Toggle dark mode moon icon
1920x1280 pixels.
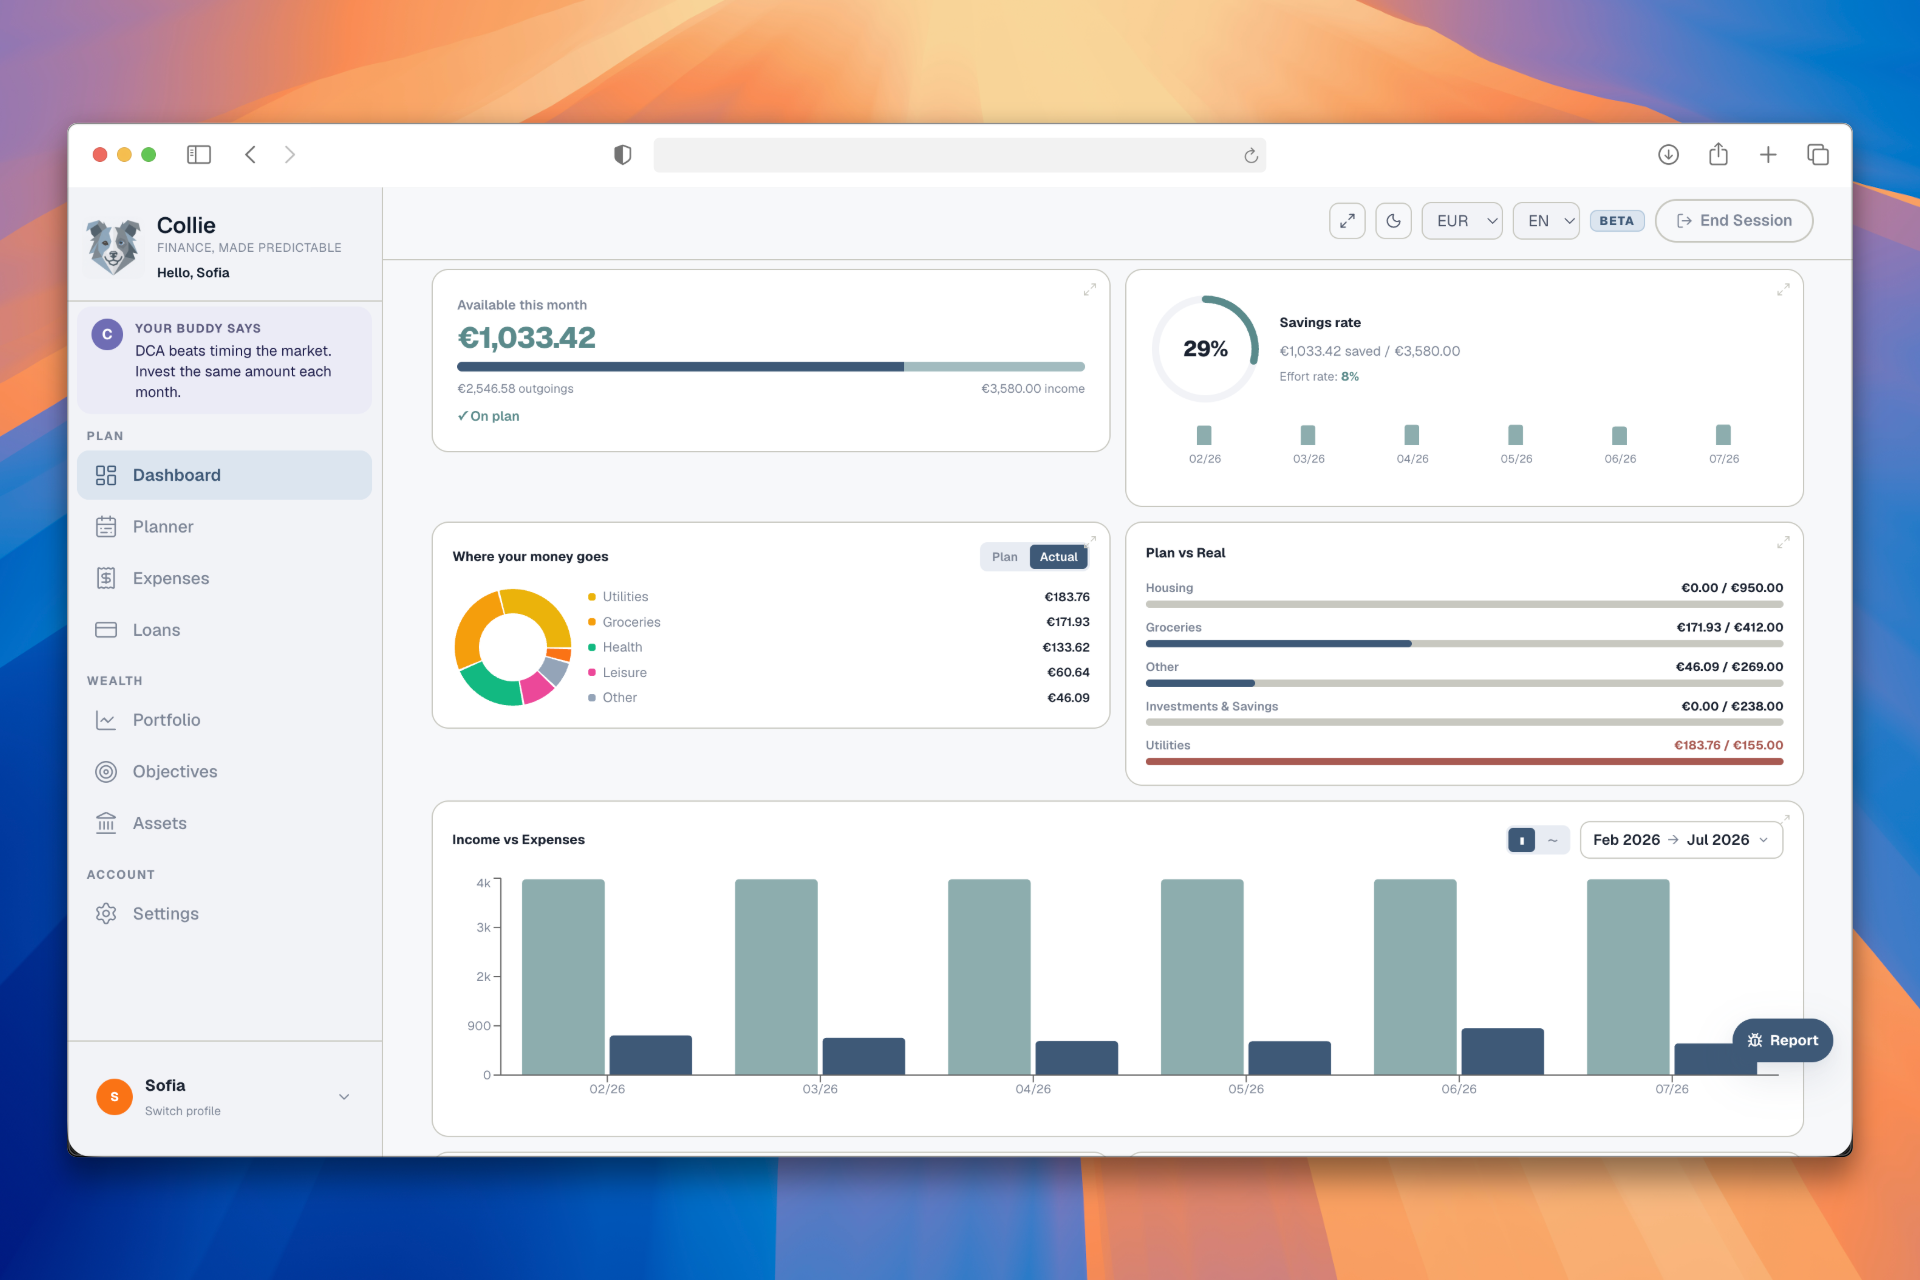(x=1393, y=221)
